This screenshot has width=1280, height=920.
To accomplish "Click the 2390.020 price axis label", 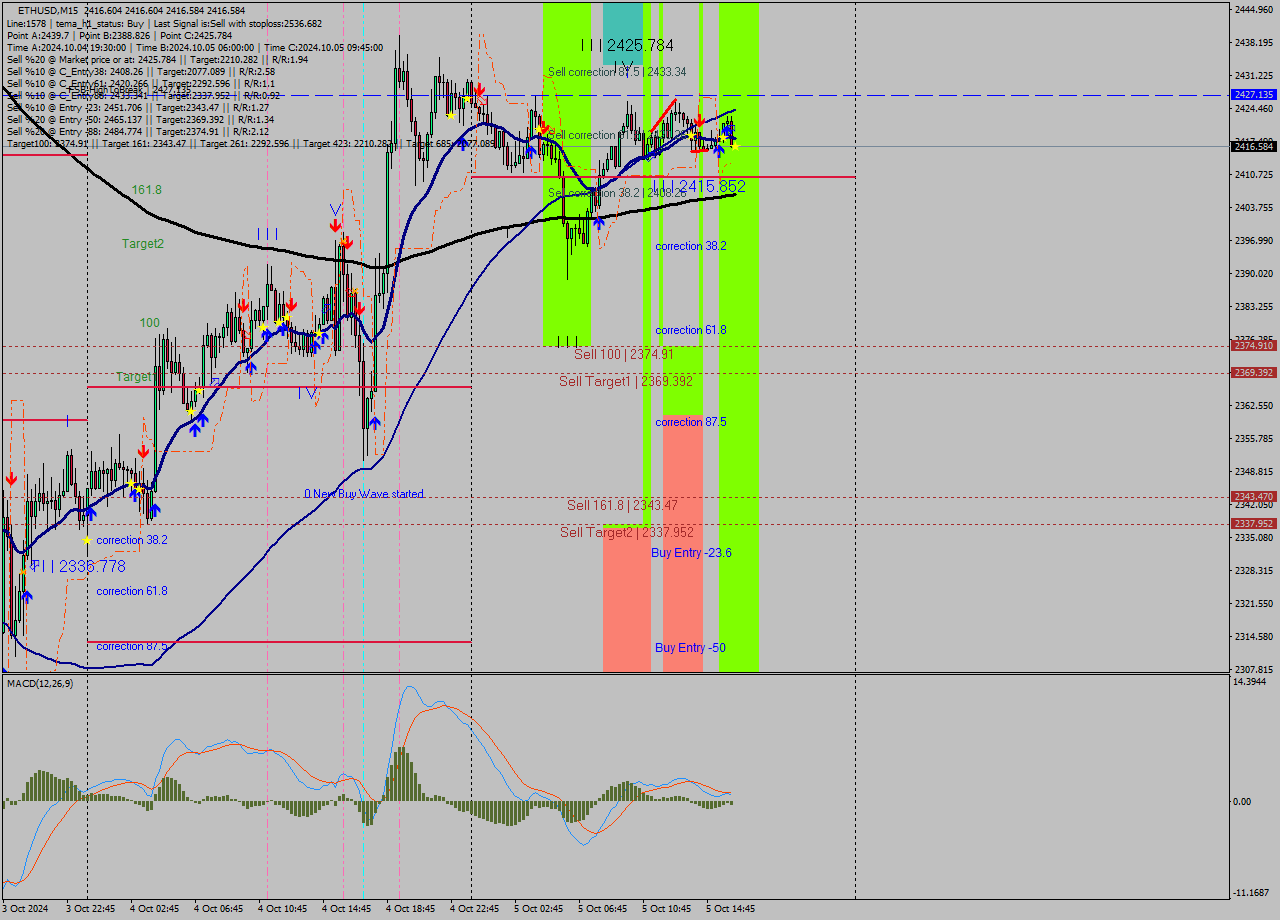I will pos(1254,273).
